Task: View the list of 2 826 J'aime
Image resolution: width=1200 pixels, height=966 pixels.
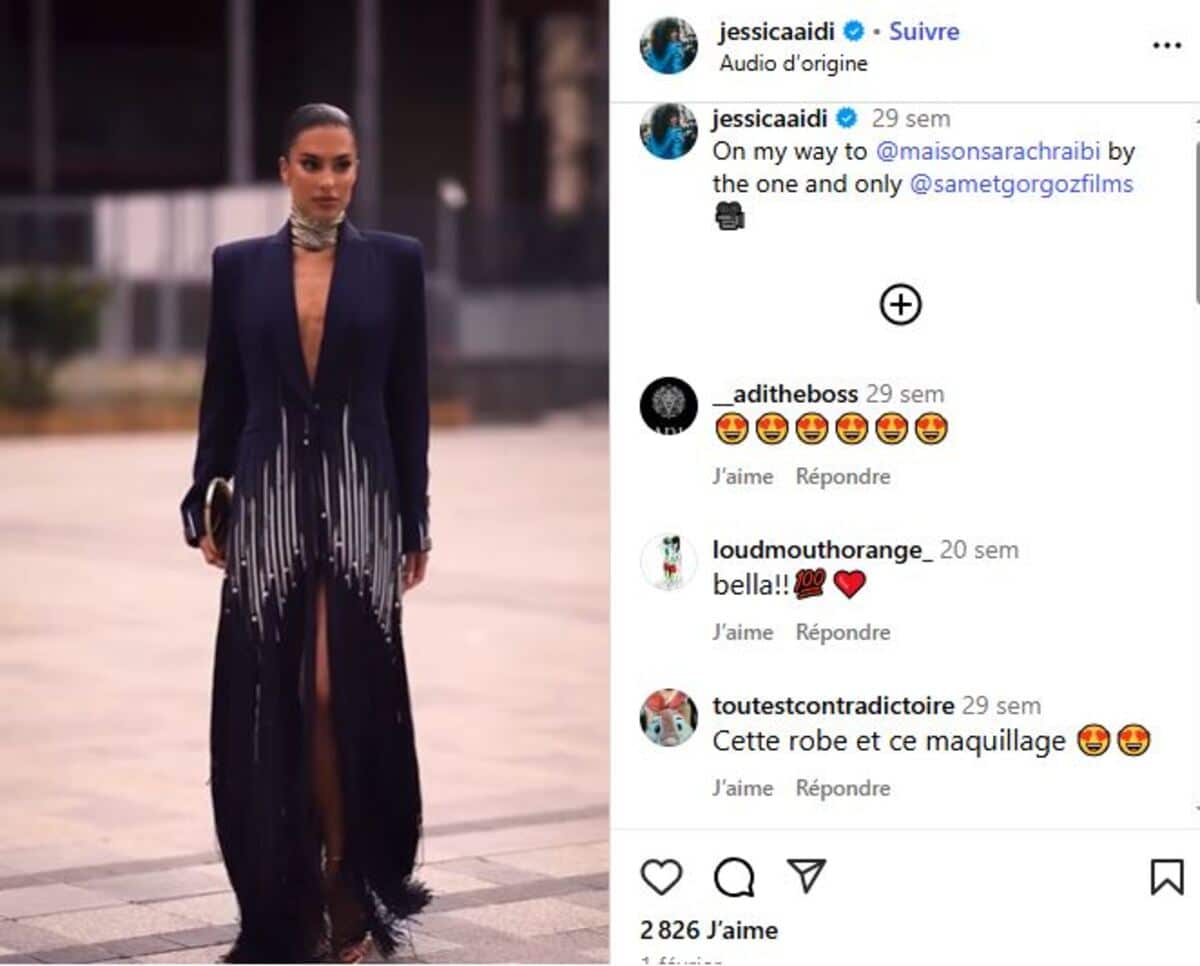Action: [x=709, y=930]
